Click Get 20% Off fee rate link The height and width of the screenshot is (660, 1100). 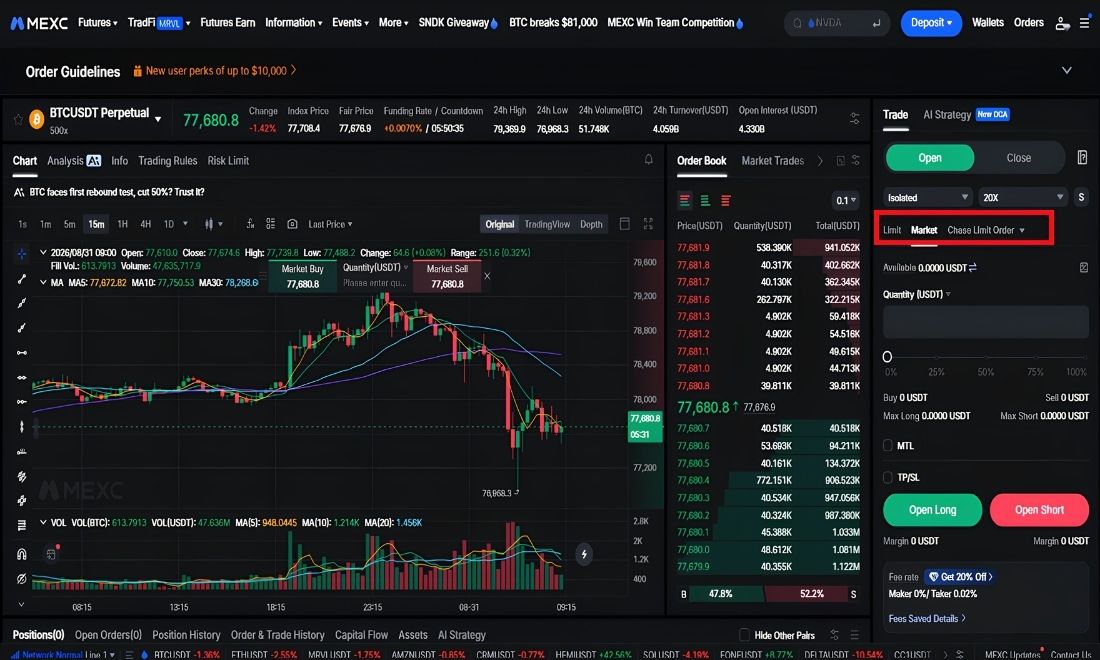pos(960,577)
